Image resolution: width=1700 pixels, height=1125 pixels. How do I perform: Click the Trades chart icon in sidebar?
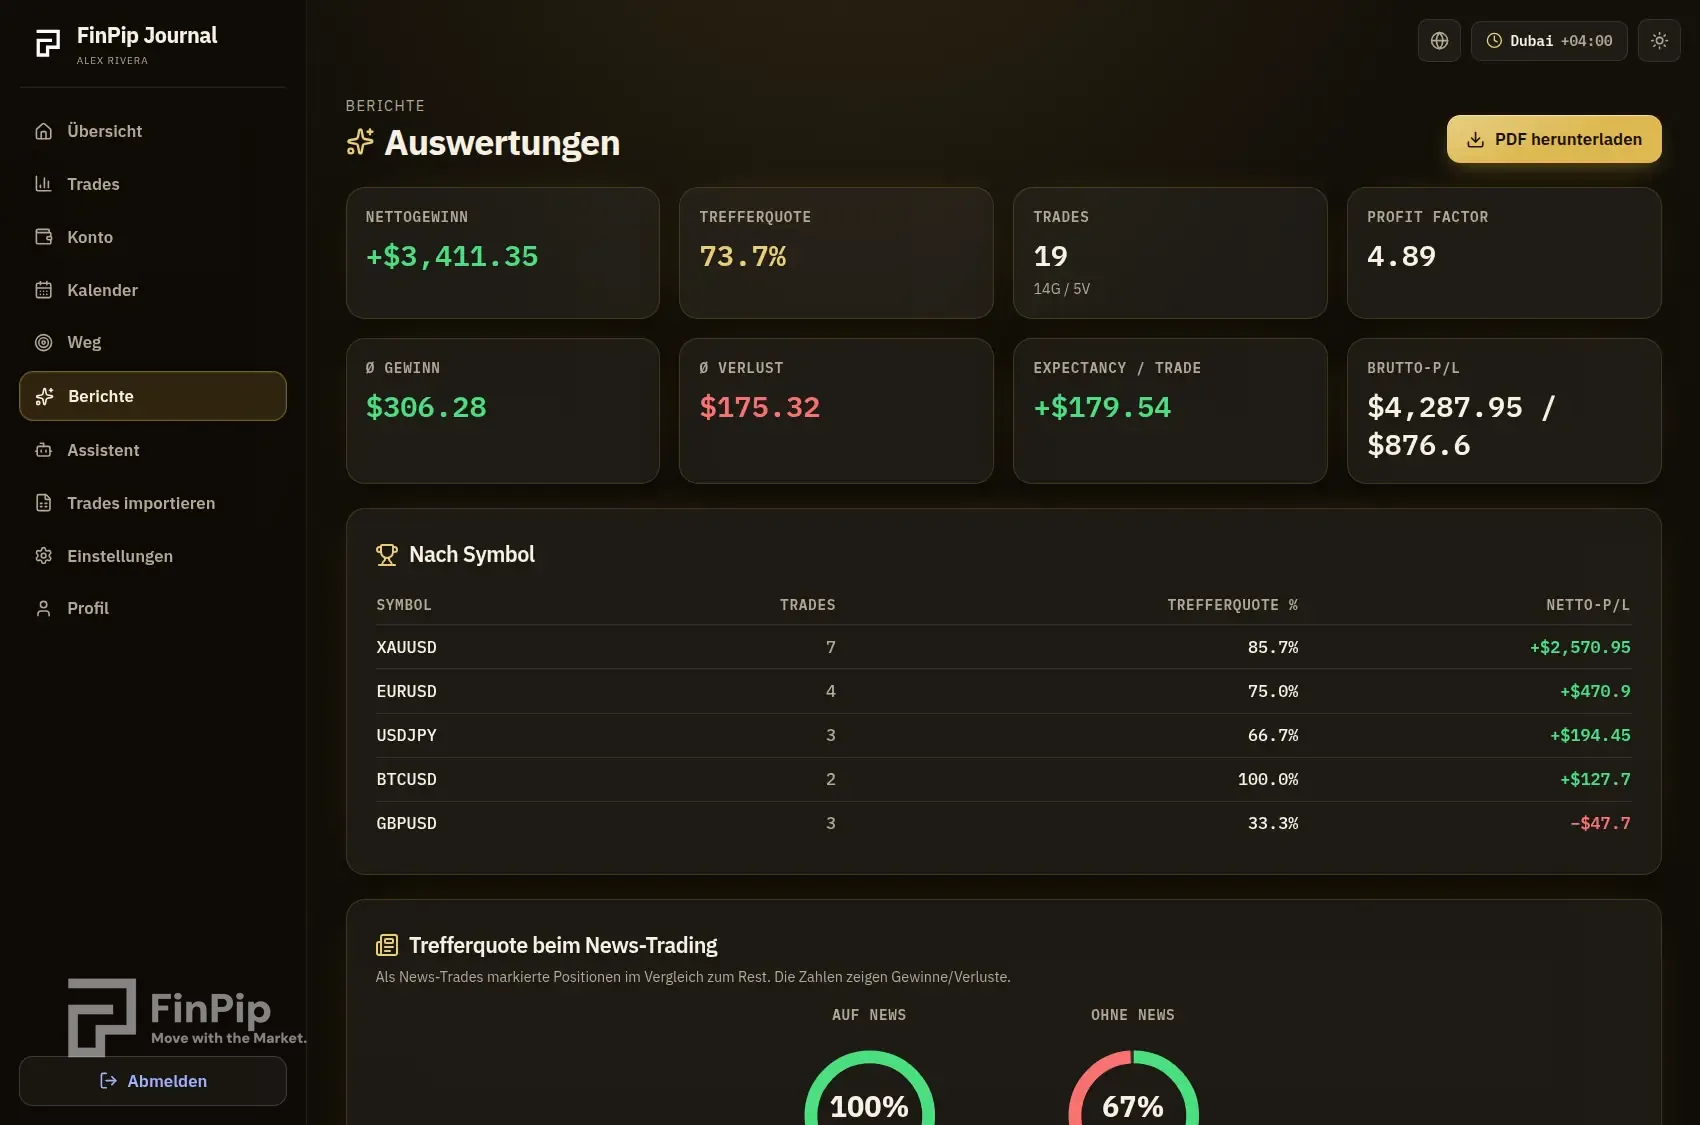click(43, 184)
